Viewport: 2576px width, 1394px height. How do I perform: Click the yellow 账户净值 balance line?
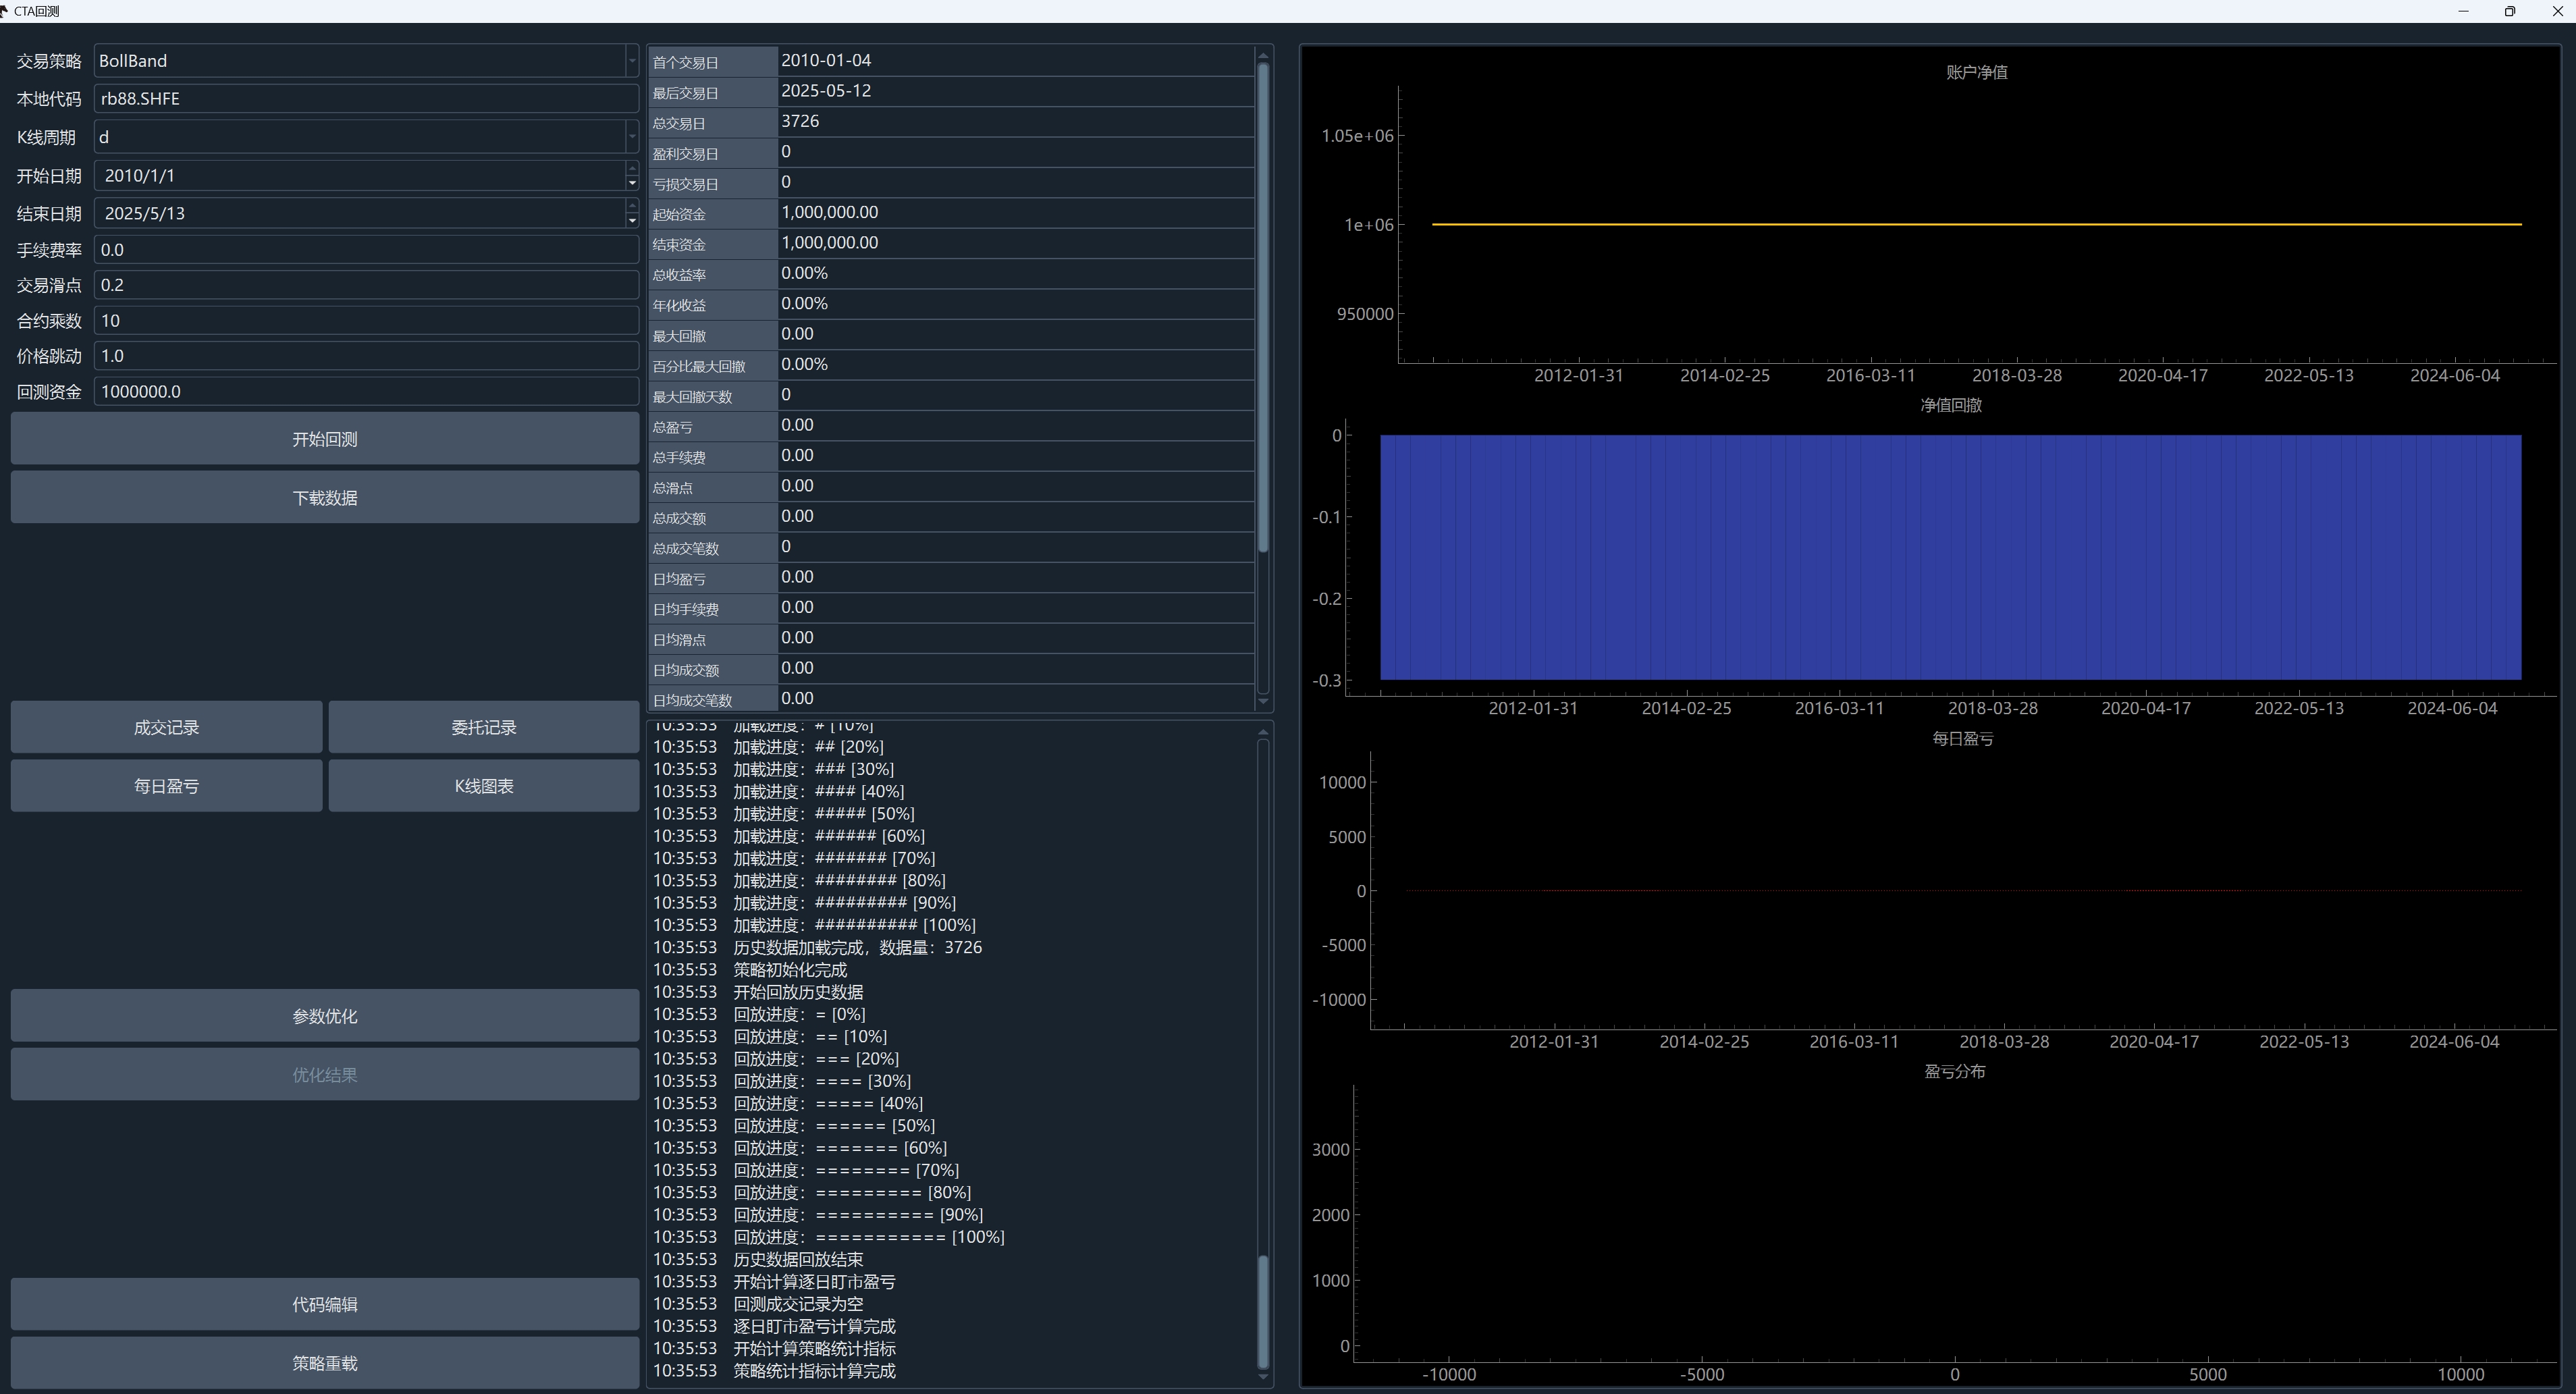point(1976,225)
